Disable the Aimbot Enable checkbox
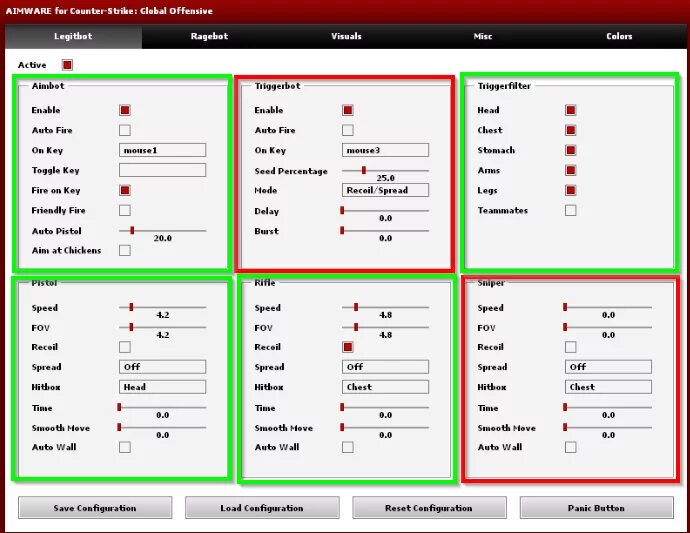The height and width of the screenshot is (533, 690). point(125,110)
